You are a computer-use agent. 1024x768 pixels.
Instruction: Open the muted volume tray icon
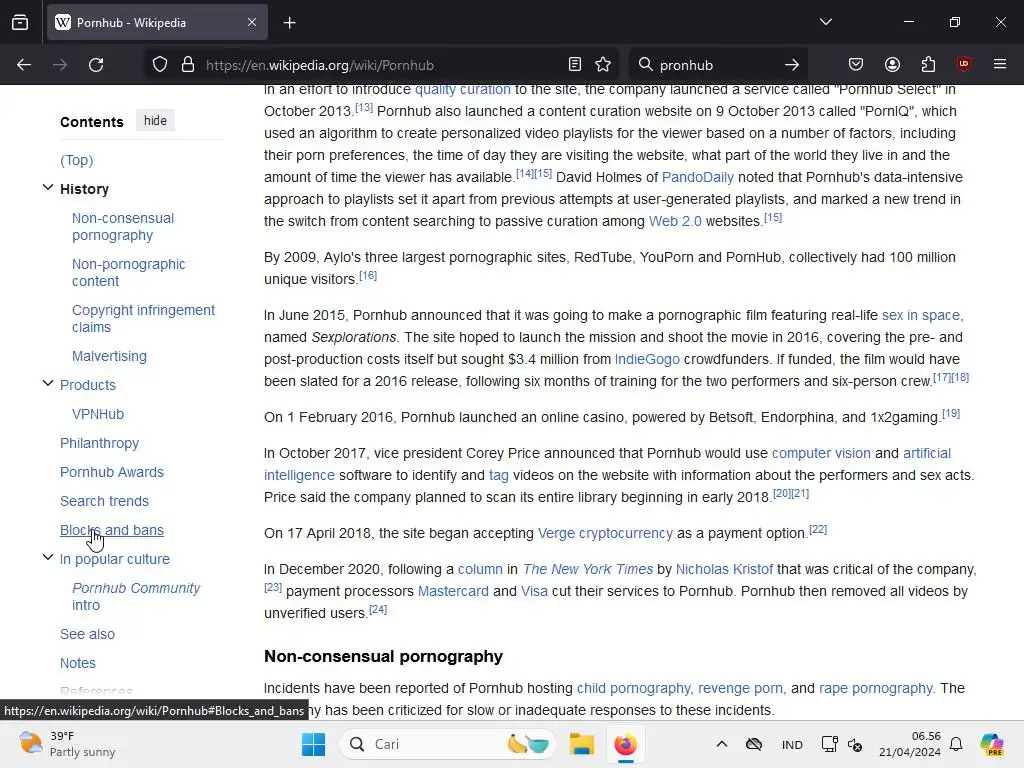click(855, 744)
